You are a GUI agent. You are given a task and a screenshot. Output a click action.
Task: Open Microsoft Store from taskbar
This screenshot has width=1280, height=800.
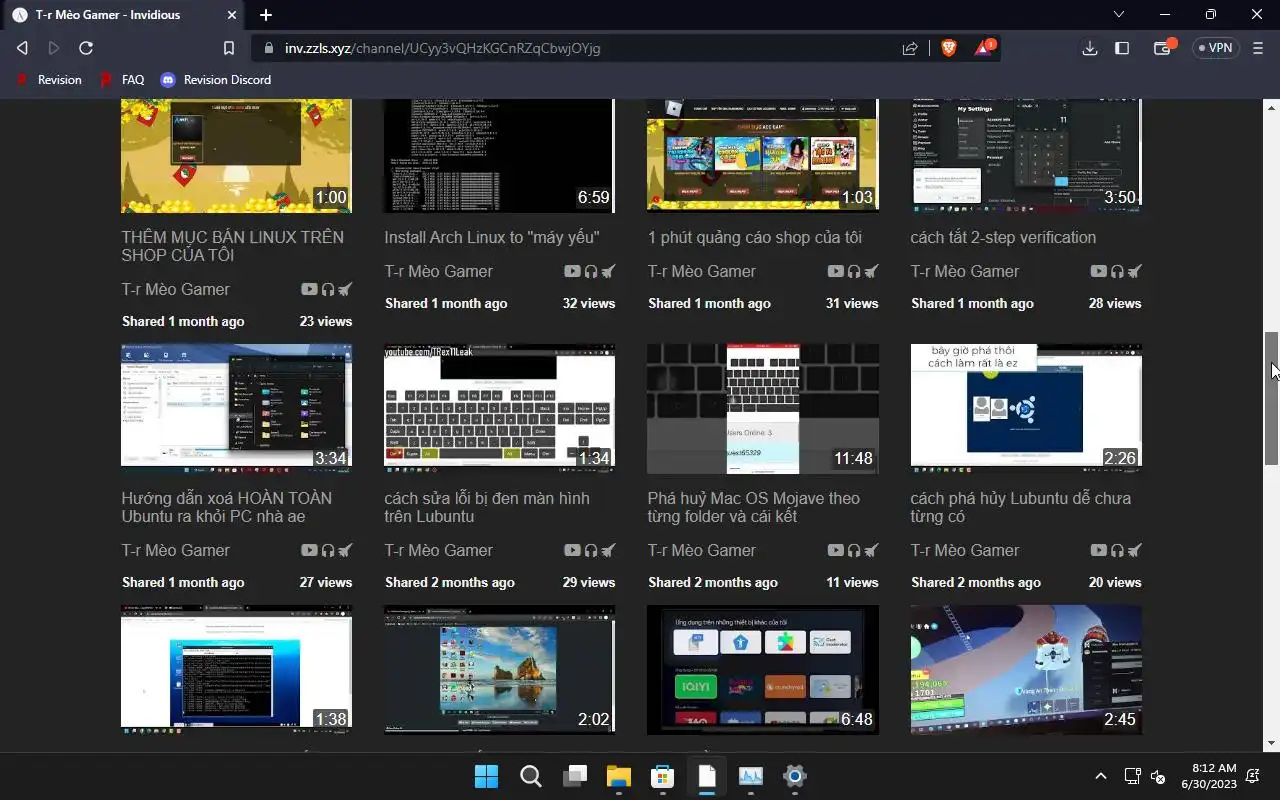click(x=663, y=776)
